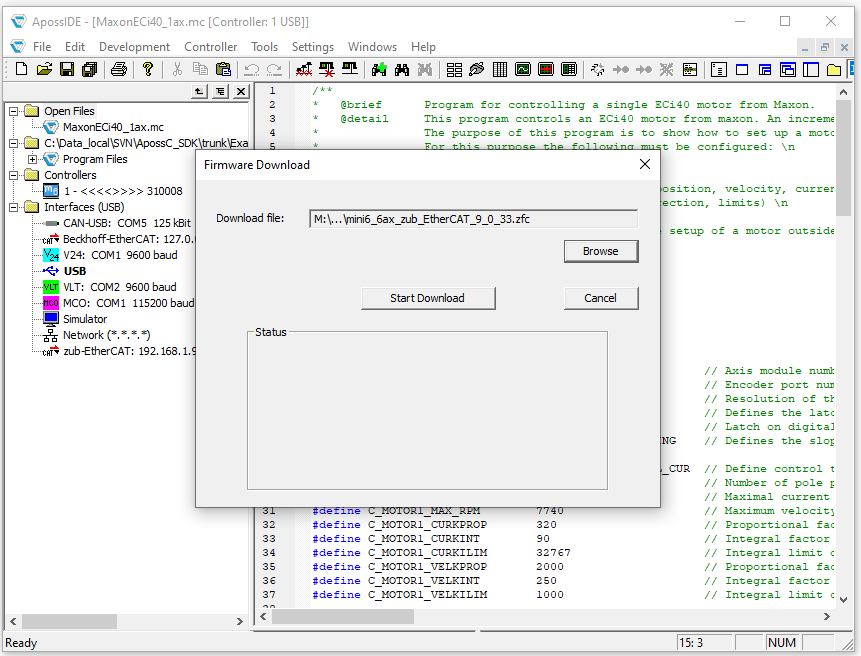
Task: Click the project panel indent-list button
Action: pos(220,91)
